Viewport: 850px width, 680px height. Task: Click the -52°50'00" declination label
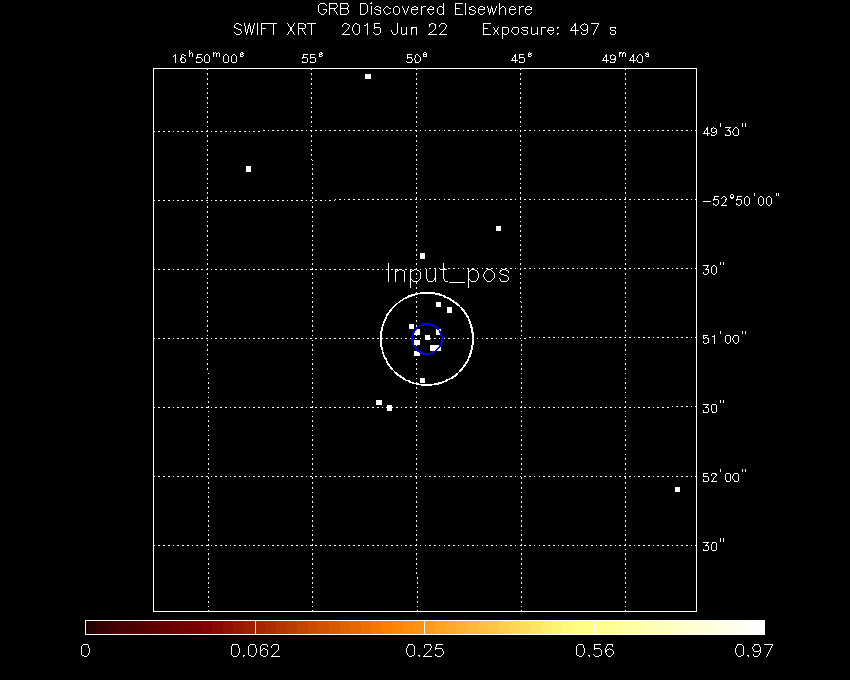pos(740,200)
